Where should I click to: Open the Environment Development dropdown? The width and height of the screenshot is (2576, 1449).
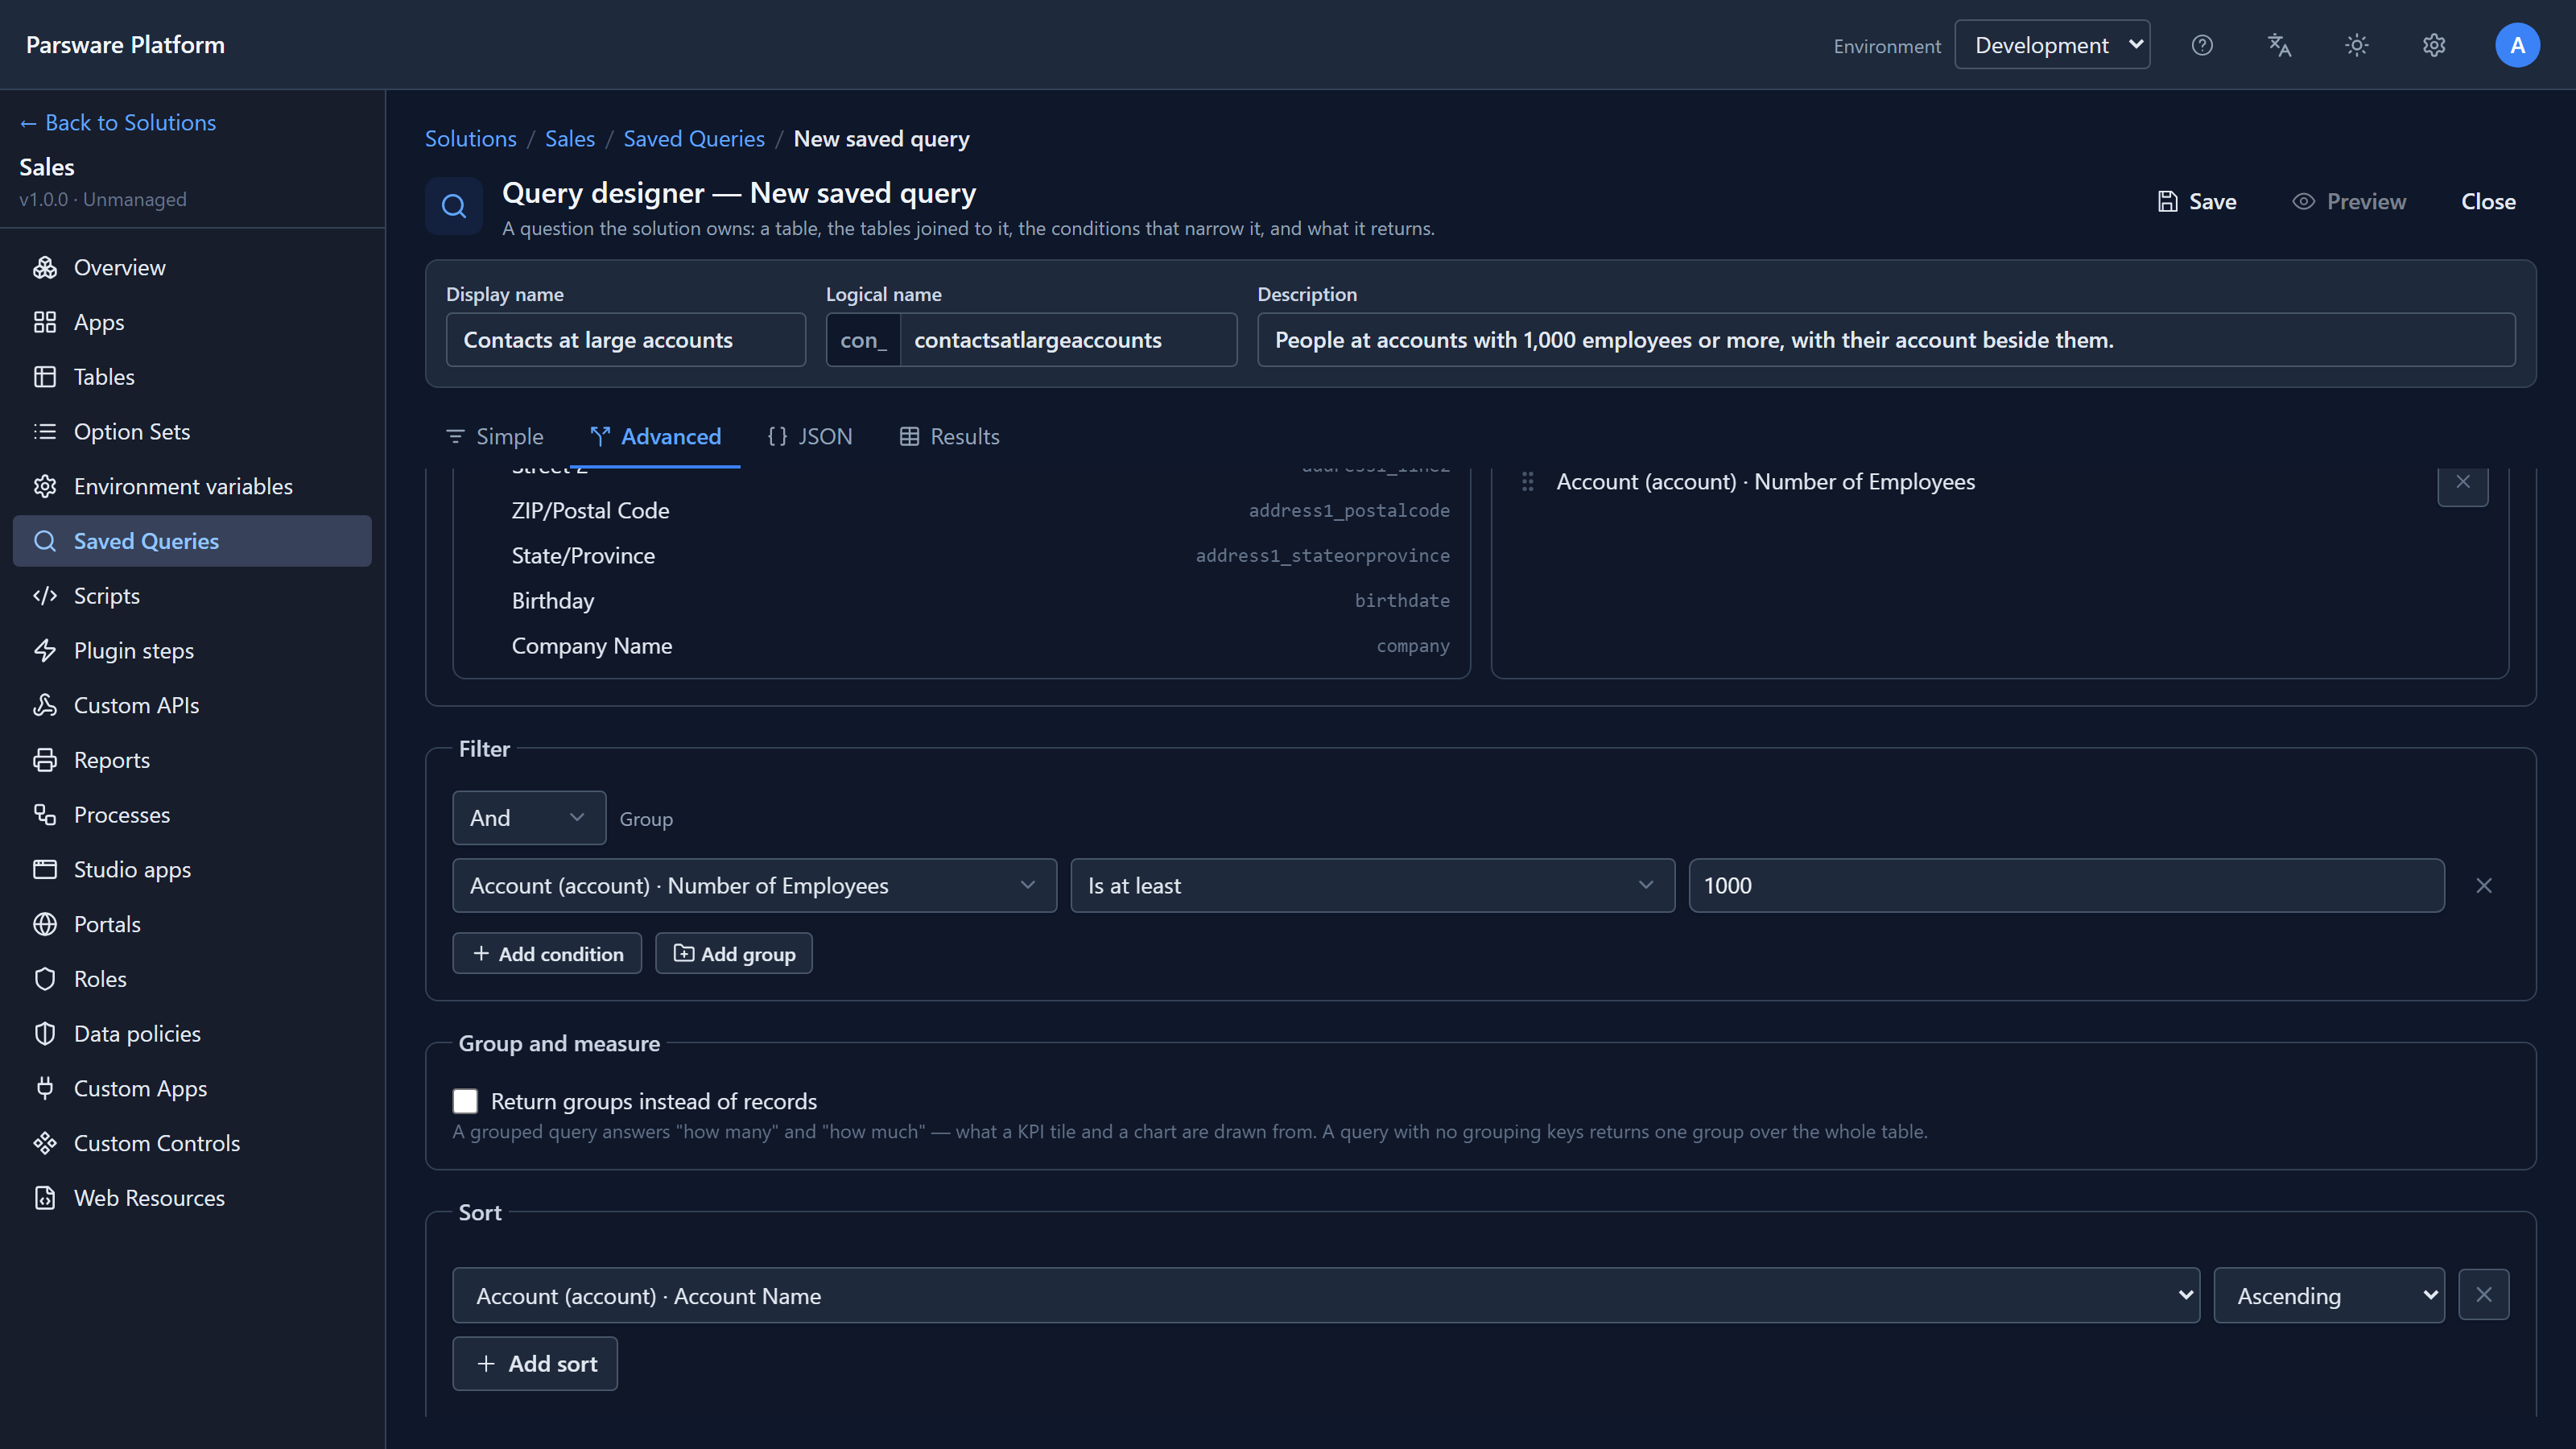coord(2052,45)
